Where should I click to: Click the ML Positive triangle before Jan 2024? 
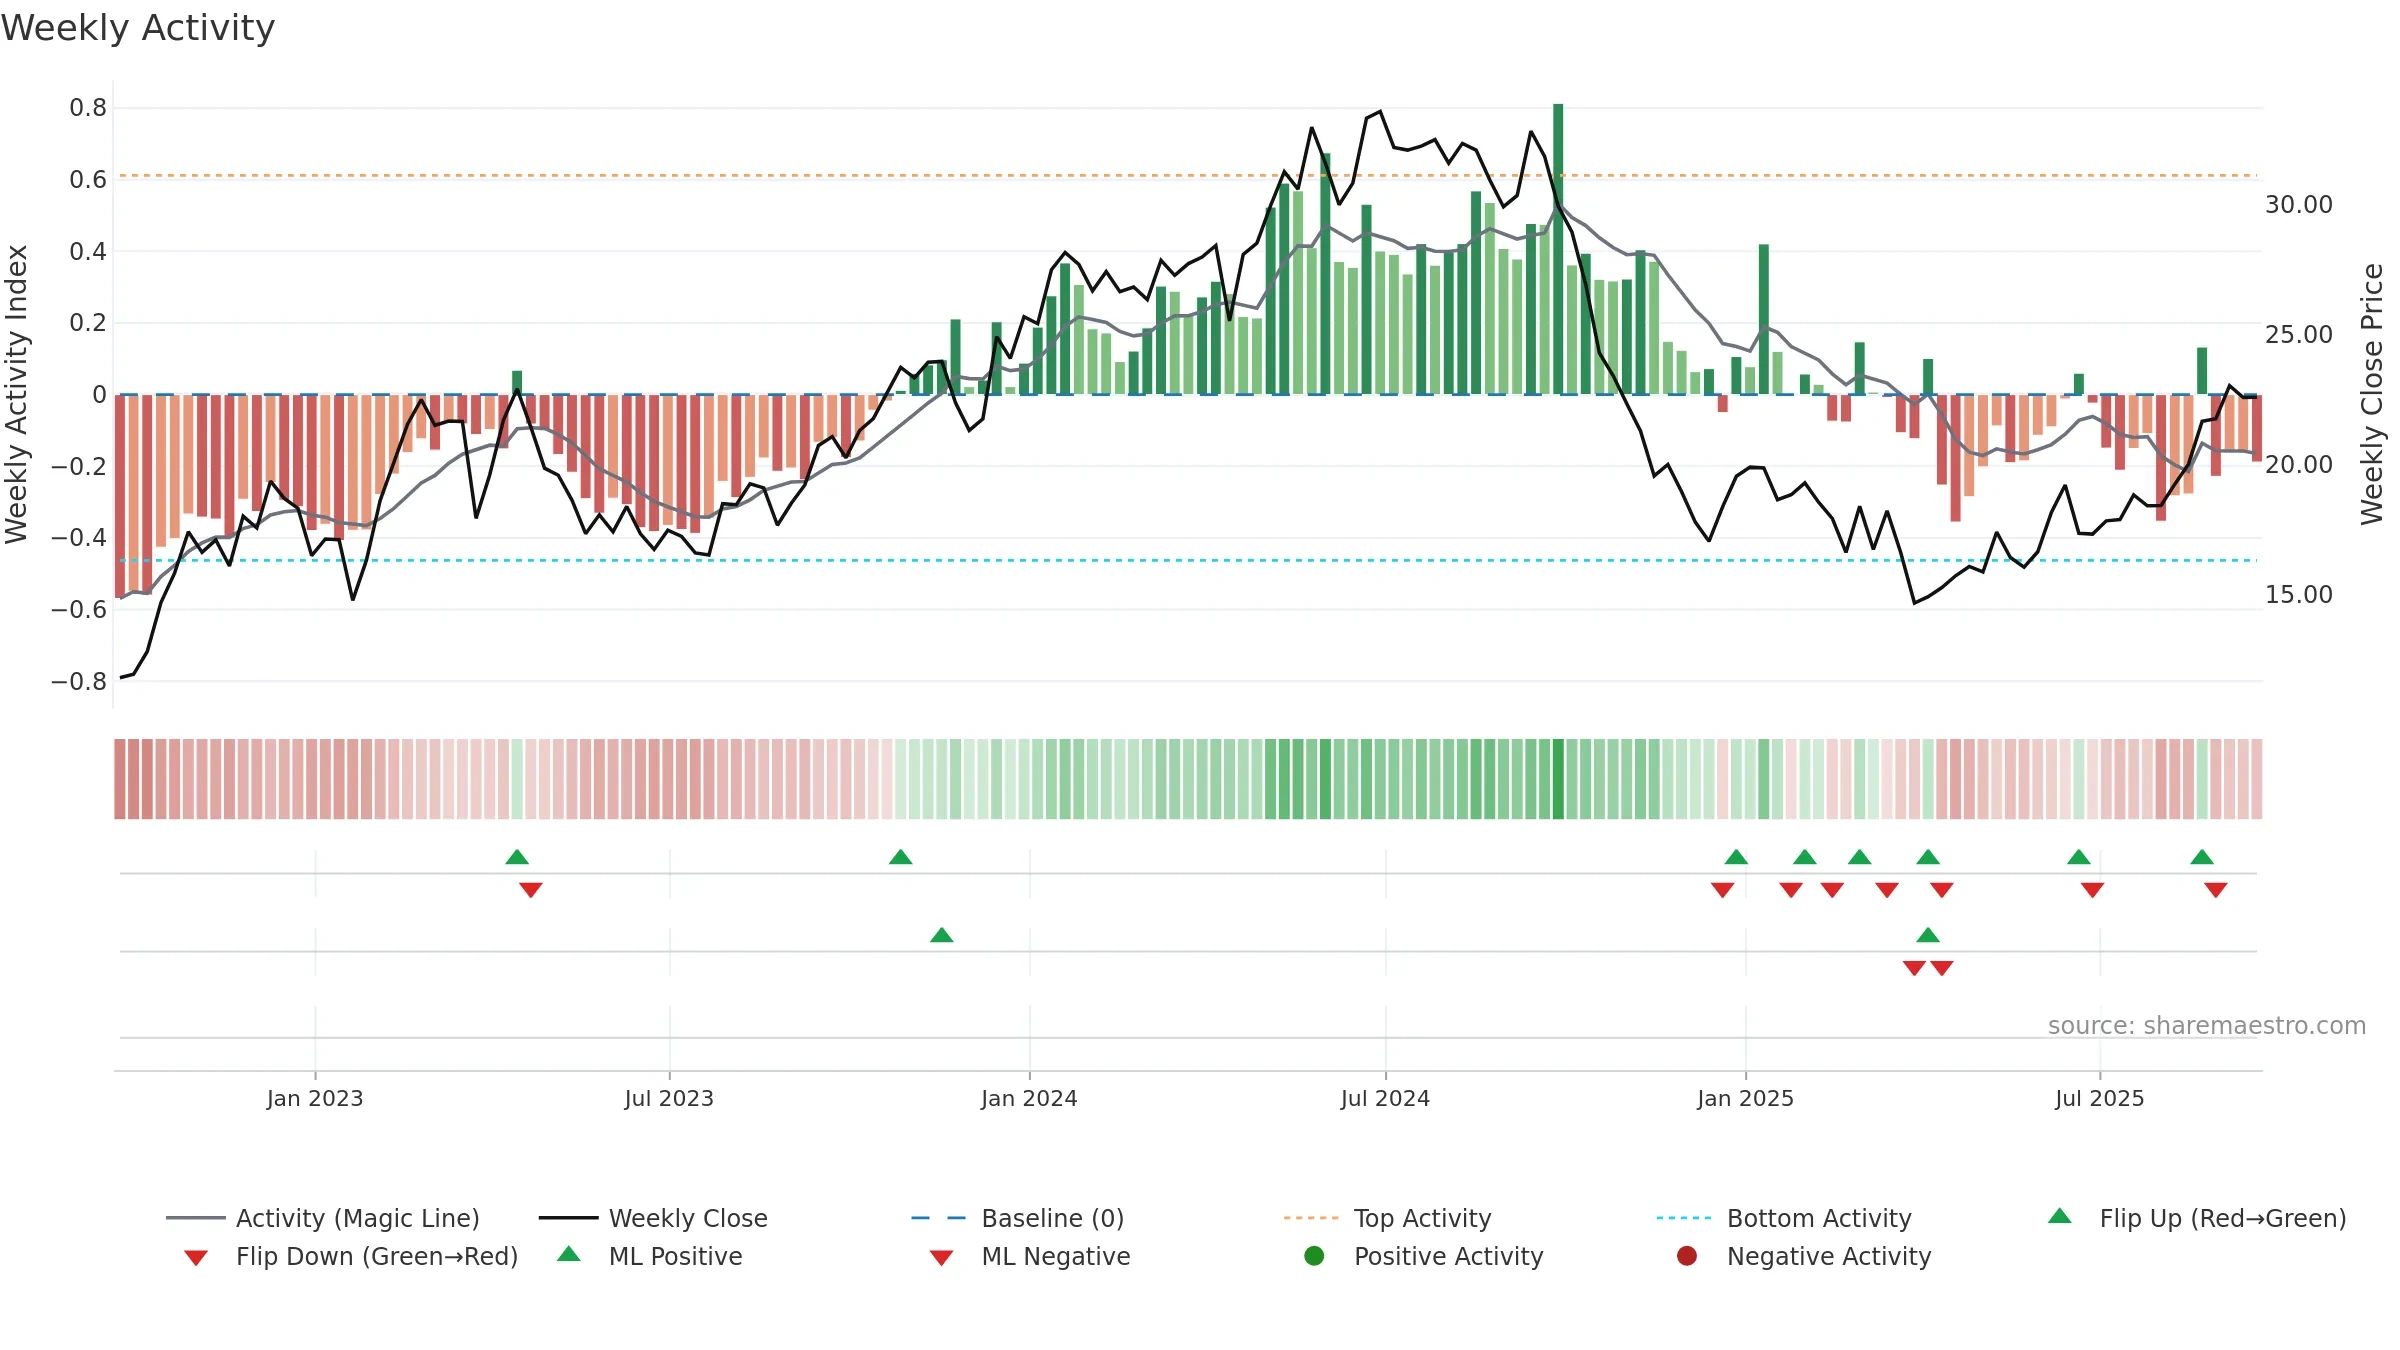pos(942,935)
